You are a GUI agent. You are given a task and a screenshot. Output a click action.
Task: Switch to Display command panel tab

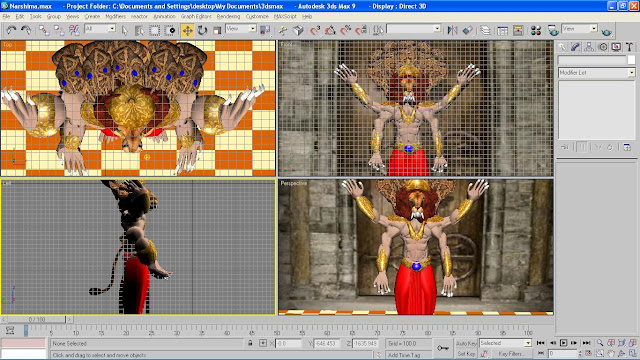tap(616, 47)
